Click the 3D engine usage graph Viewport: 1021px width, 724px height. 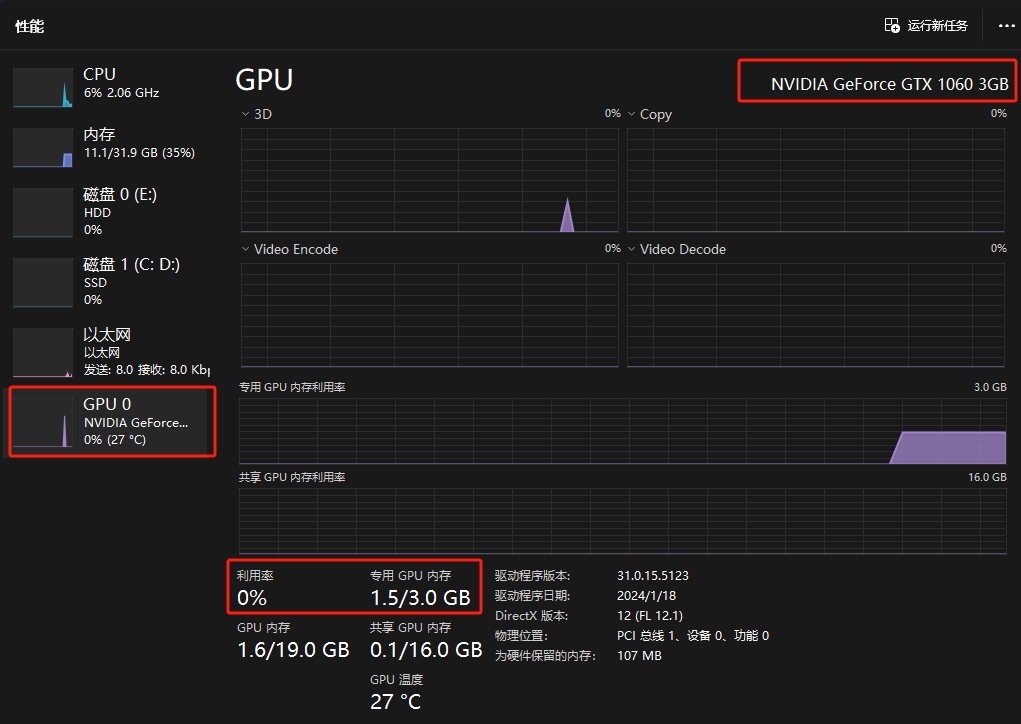pos(430,180)
